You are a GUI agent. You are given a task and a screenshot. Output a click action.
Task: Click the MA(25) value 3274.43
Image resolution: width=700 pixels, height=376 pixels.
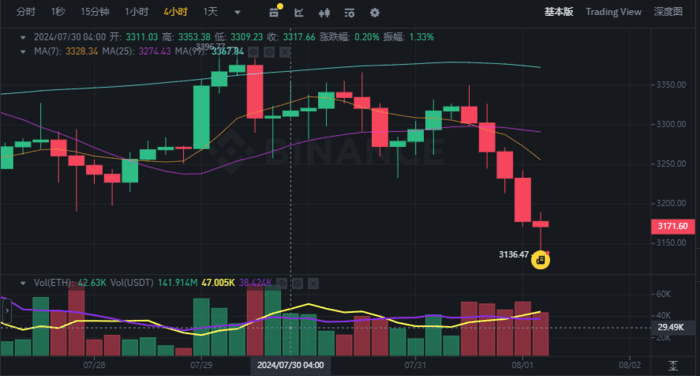point(154,51)
